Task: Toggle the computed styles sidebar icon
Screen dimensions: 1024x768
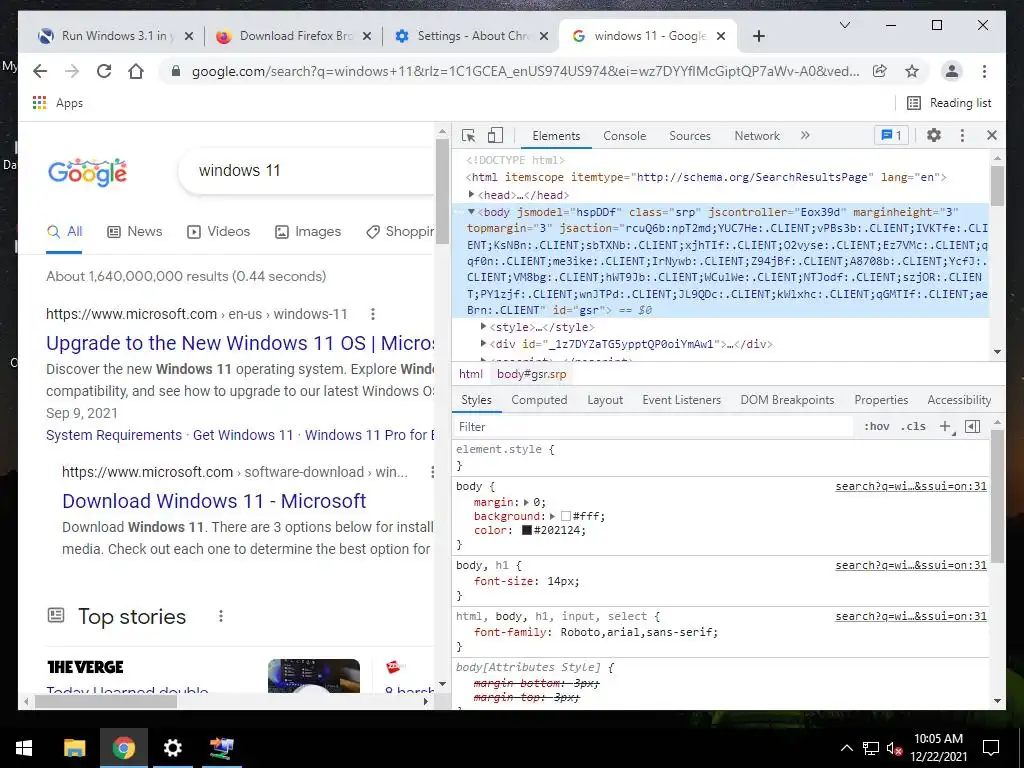Action: (x=972, y=426)
